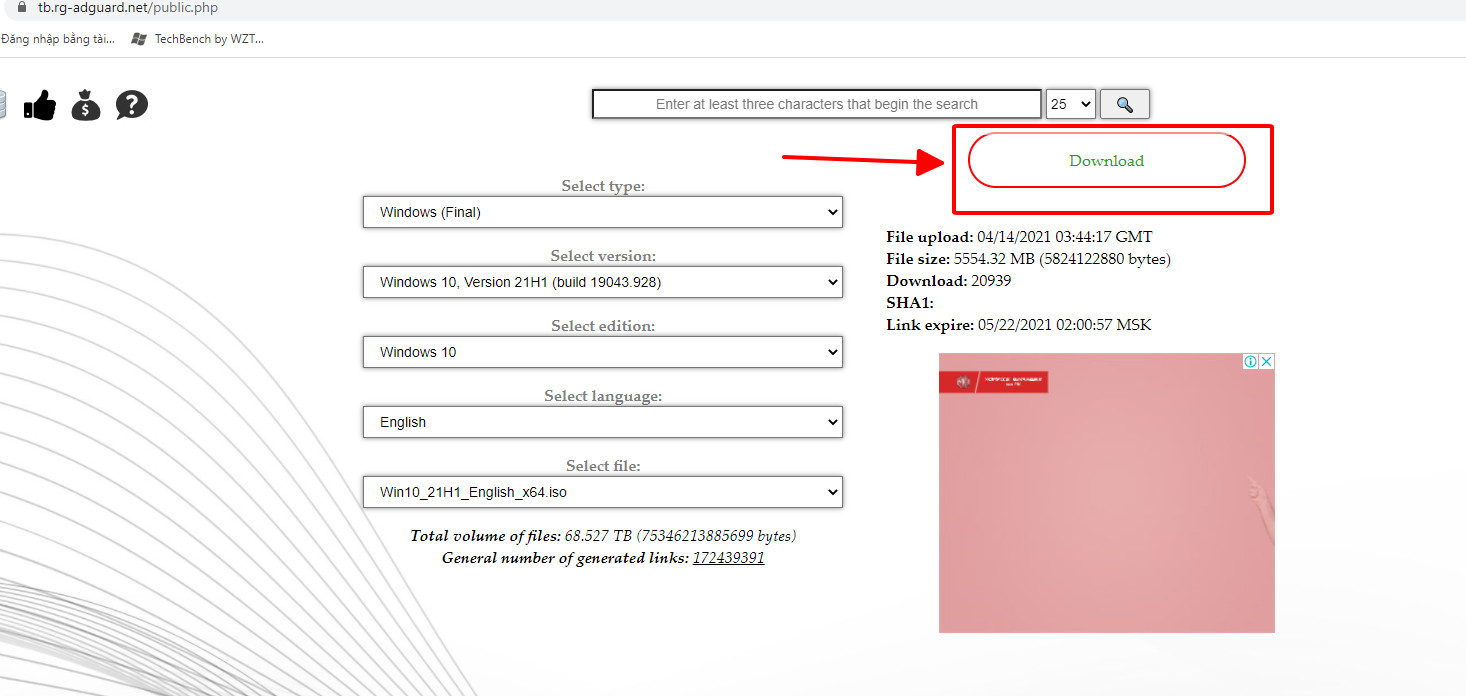
Task: Close the advertisement with its X icon
Action: [x=1266, y=361]
